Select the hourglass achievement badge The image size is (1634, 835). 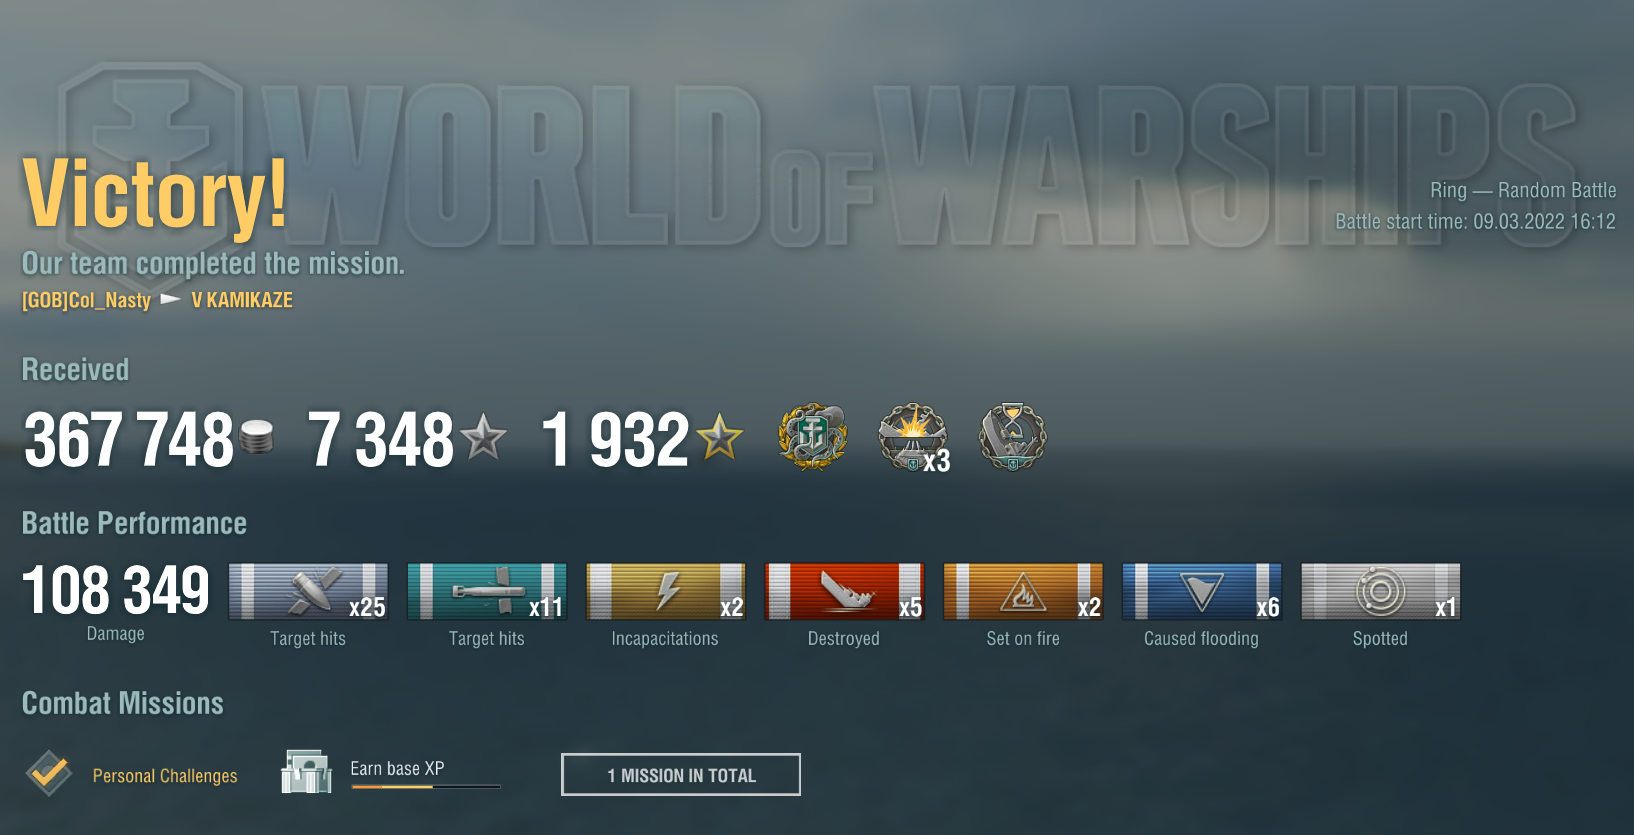click(1012, 437)
